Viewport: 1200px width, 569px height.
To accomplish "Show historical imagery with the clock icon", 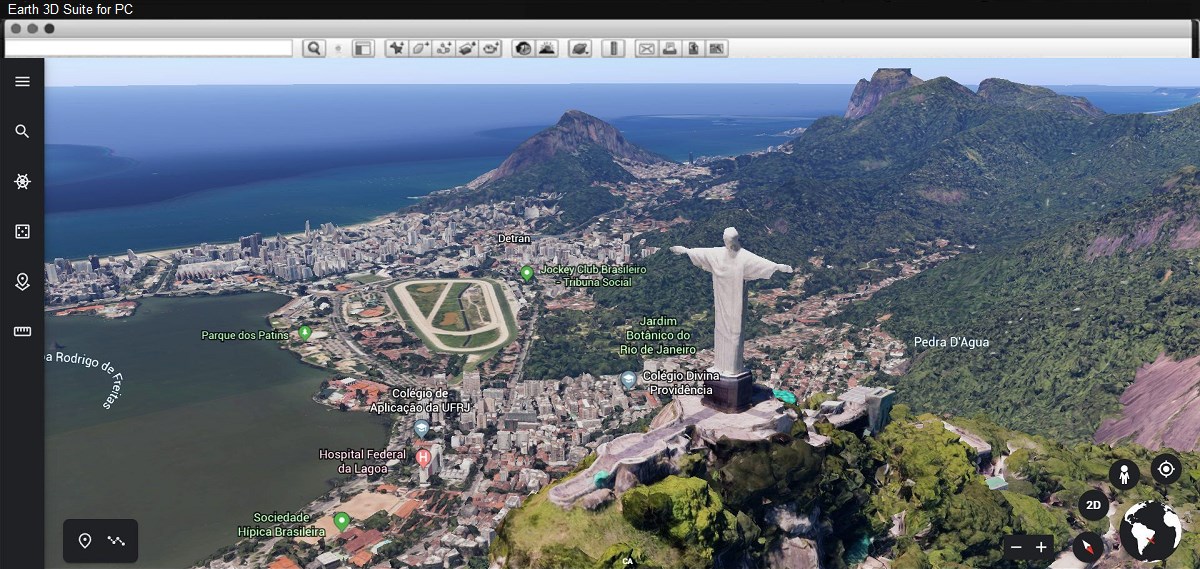I will click(523, 48).
